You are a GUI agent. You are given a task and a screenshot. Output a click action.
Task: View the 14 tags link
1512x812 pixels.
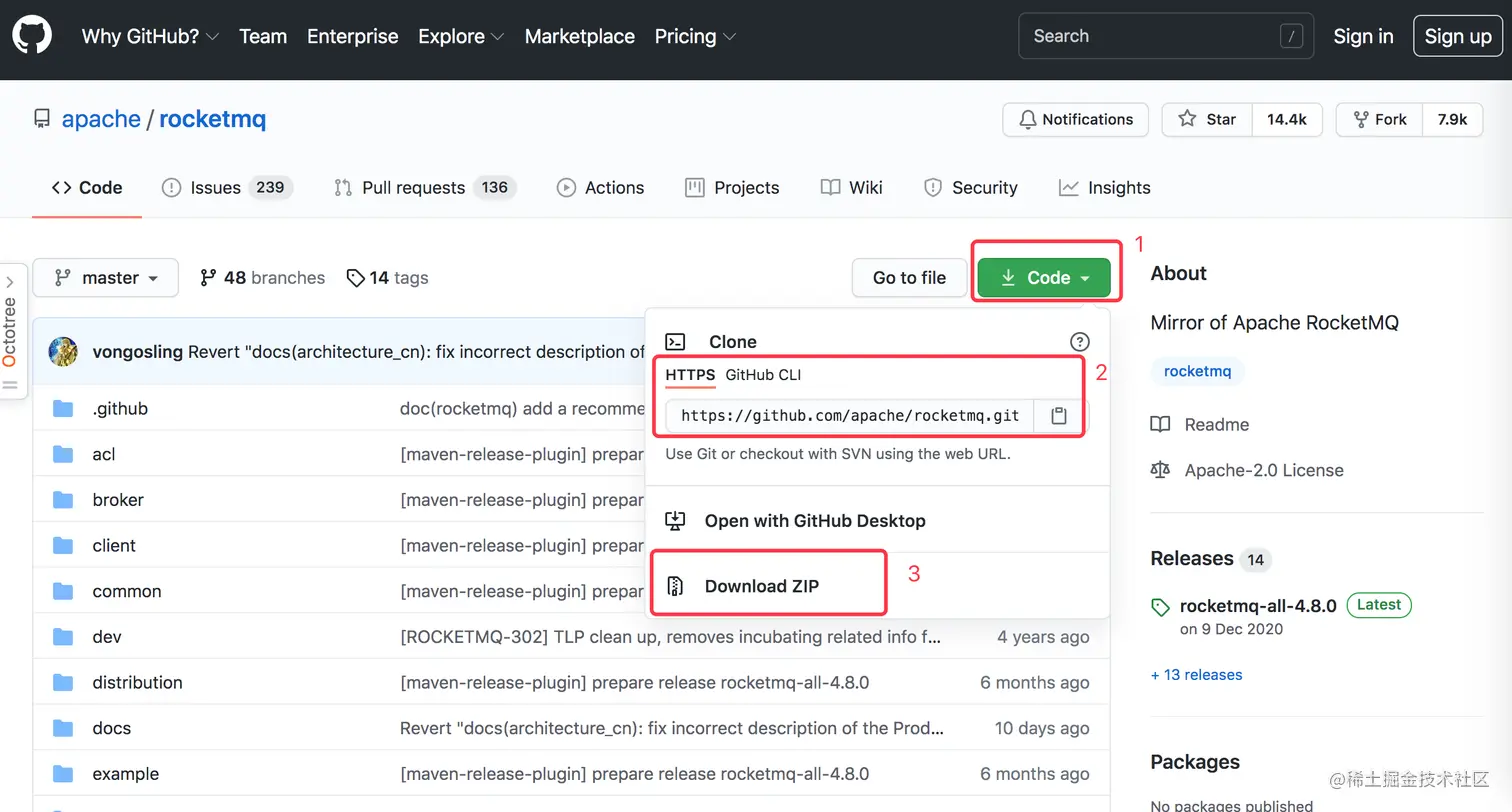(387, 277)
